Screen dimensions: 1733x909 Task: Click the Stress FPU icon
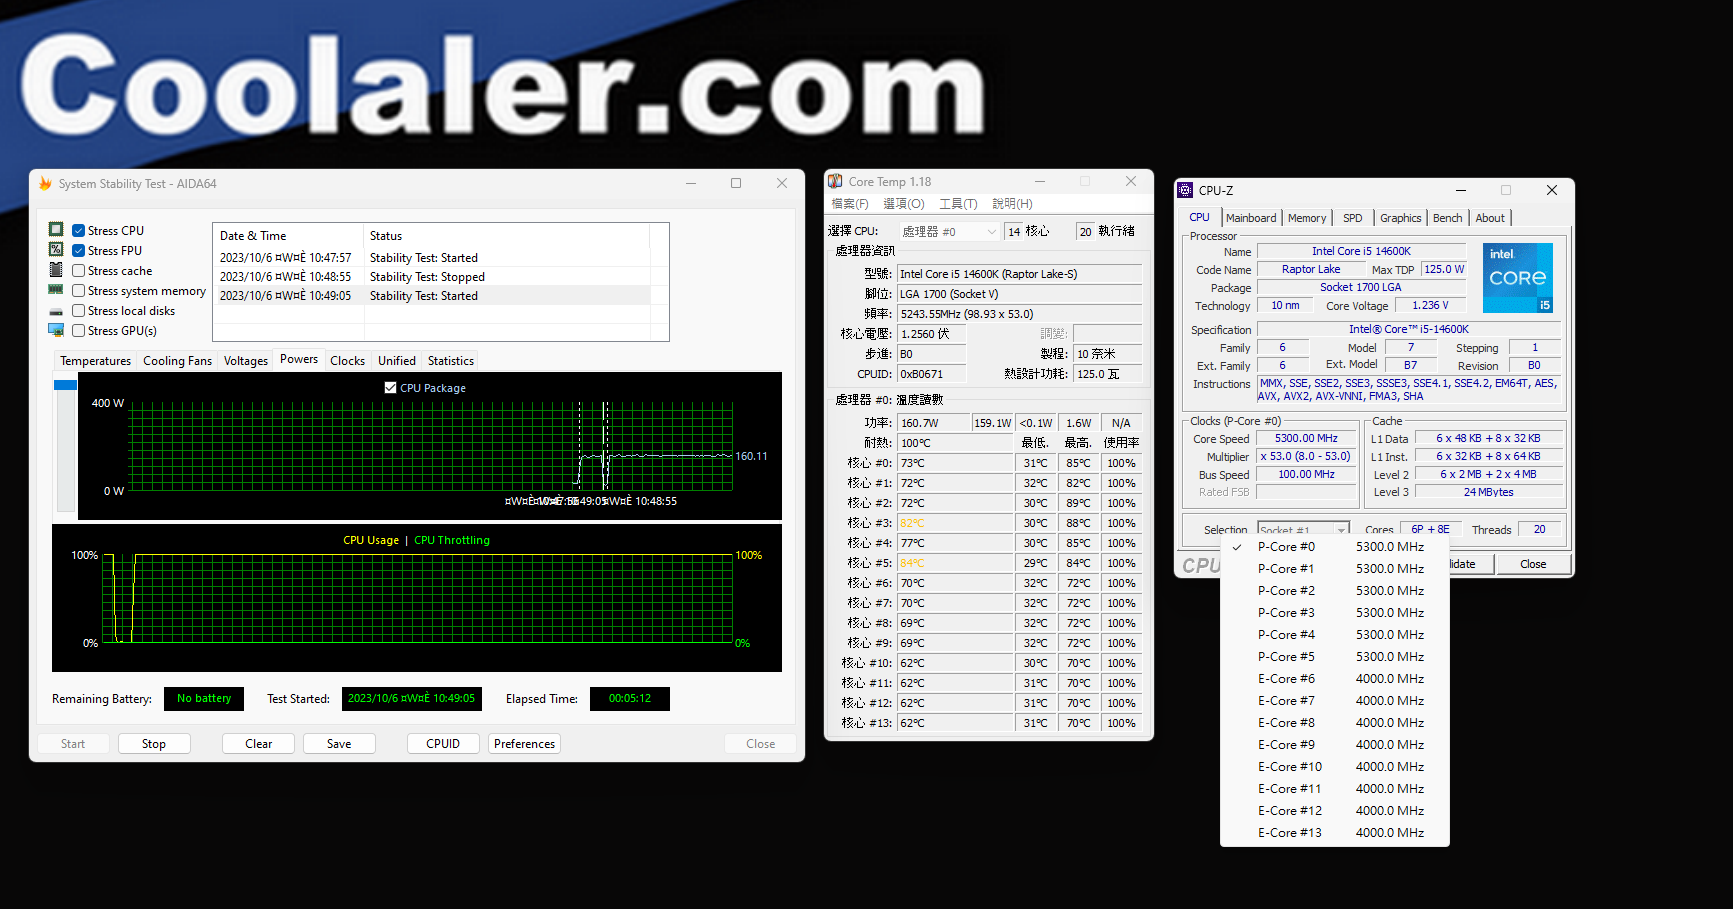pyautogui.click(x=56, y=250)
